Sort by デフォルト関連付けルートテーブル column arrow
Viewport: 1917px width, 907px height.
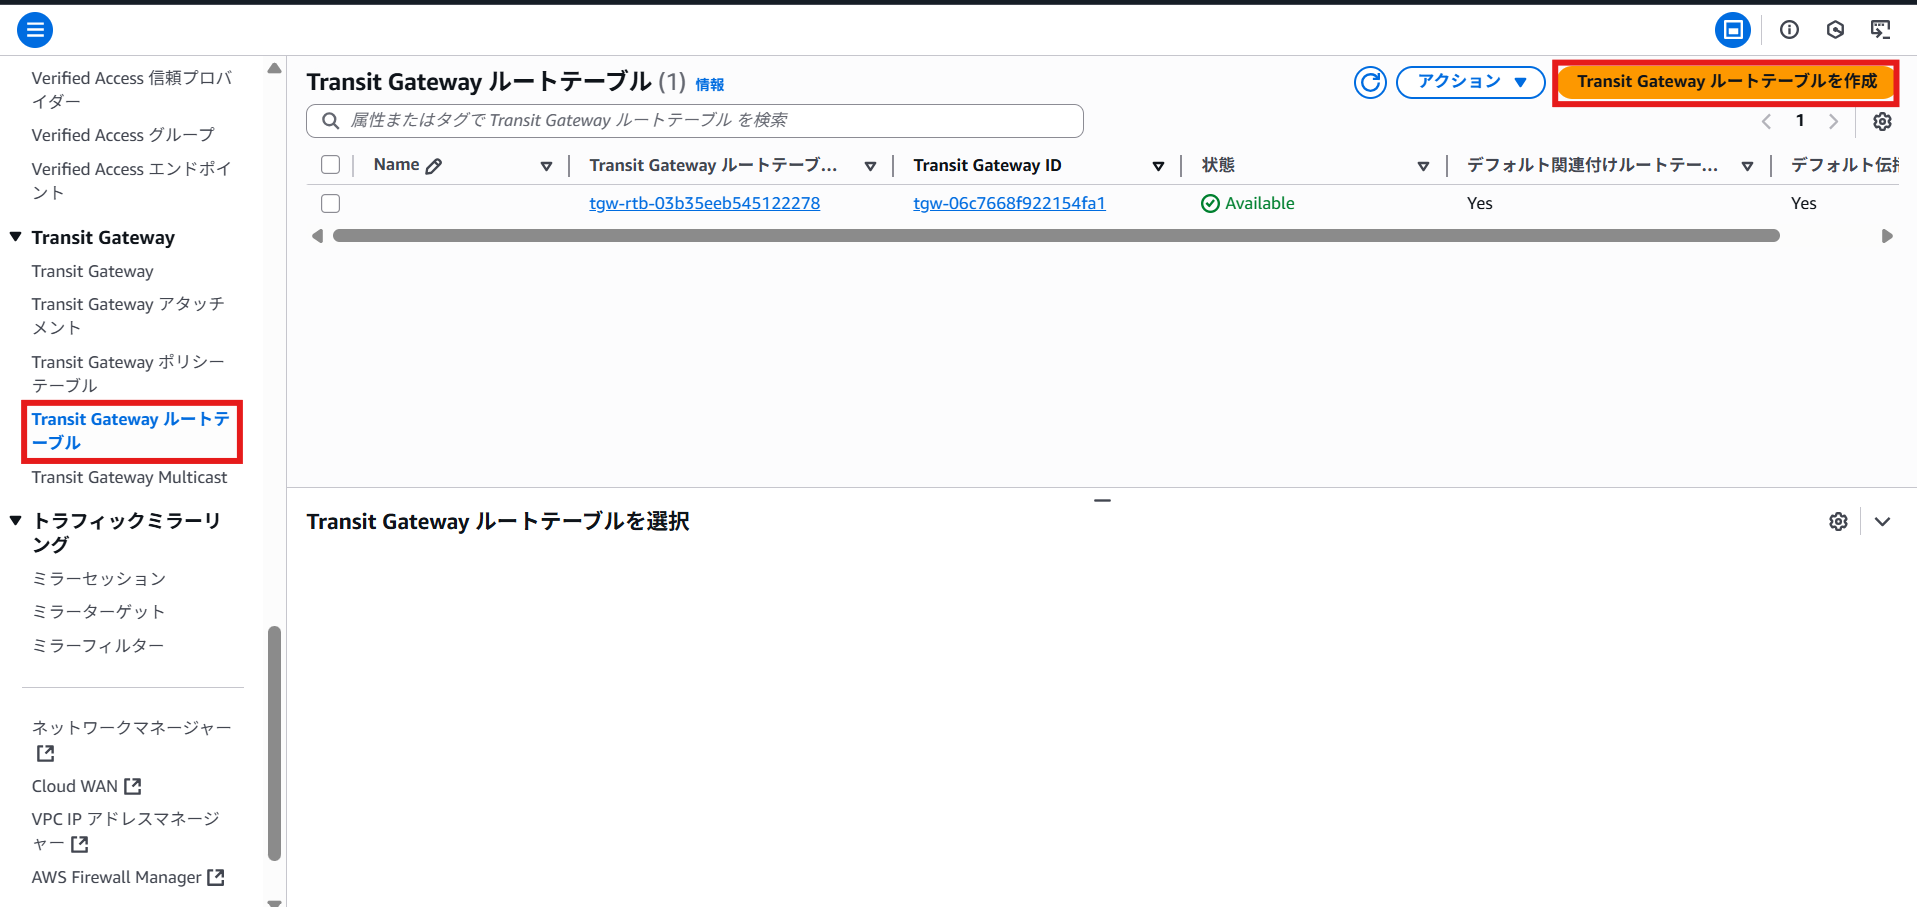tap(1747, 166)
